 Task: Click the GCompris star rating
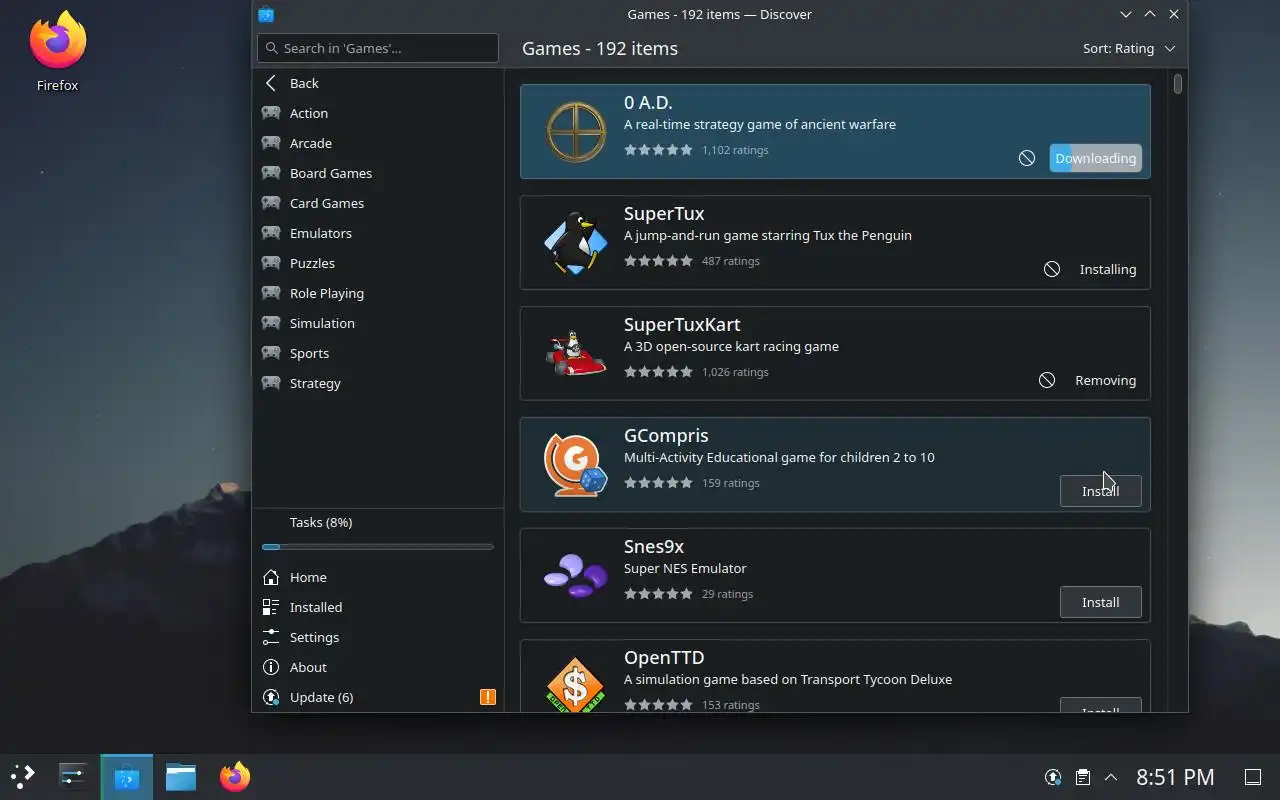[658, 483]
